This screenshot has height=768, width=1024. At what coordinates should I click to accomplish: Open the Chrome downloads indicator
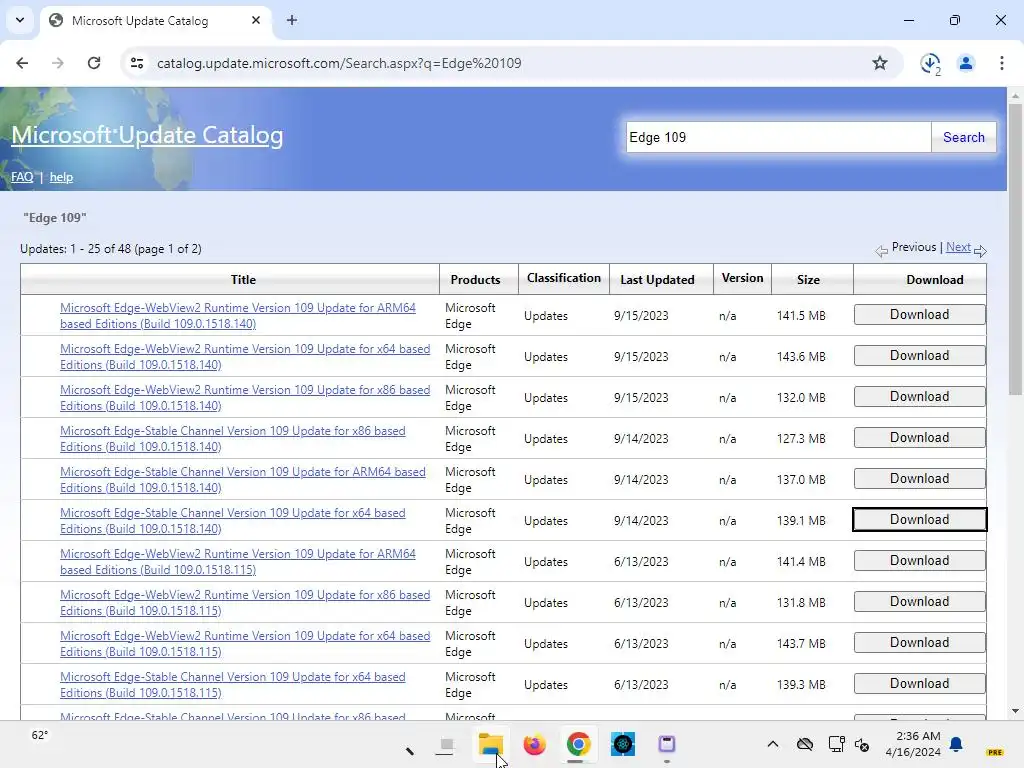pos(930,63)
